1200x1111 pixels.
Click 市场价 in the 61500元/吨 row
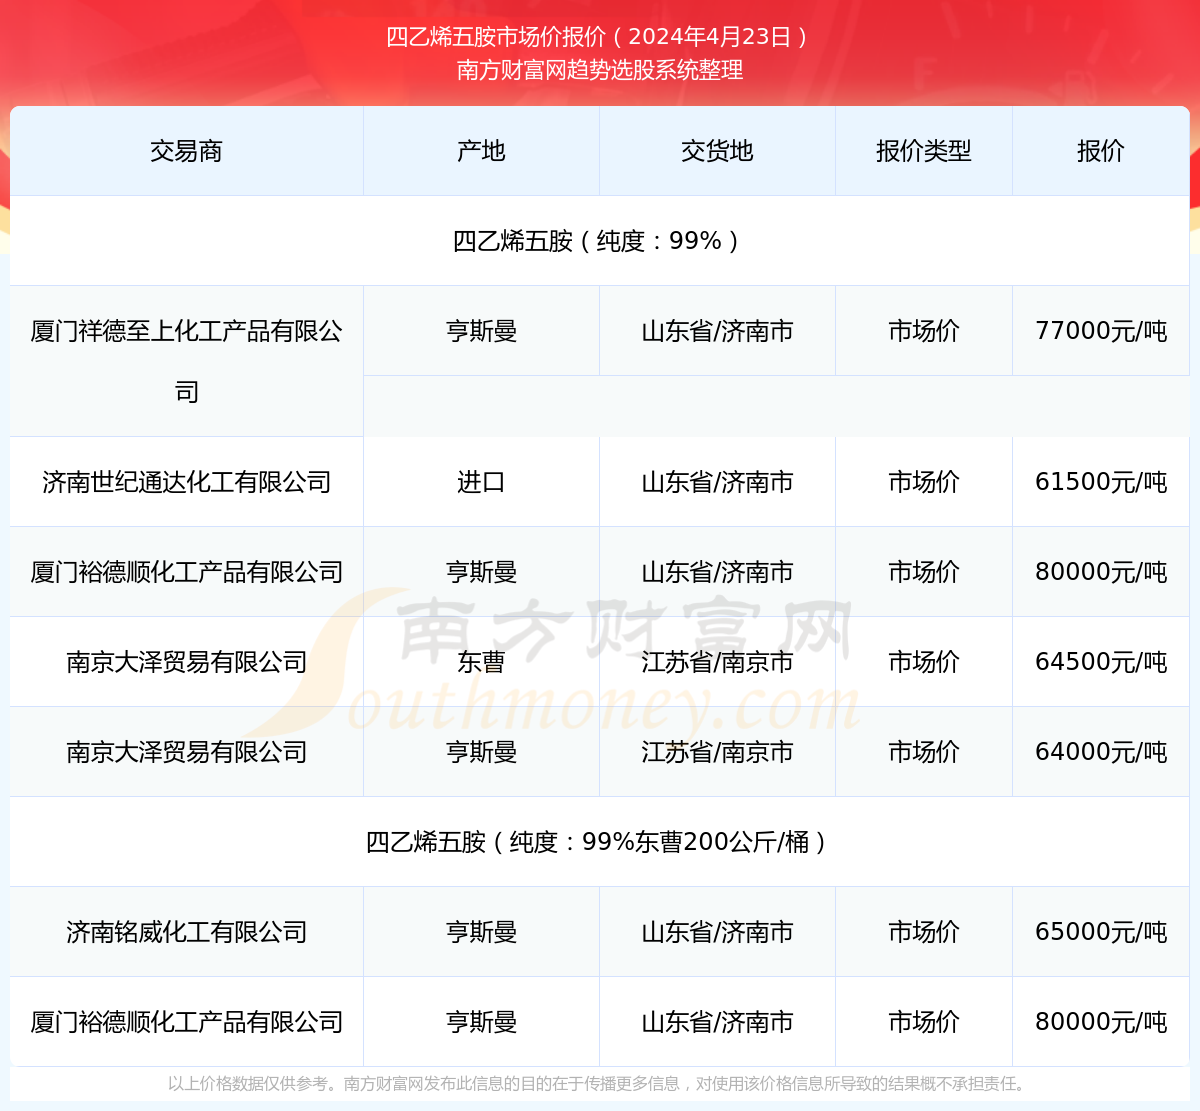coord(924,482)
